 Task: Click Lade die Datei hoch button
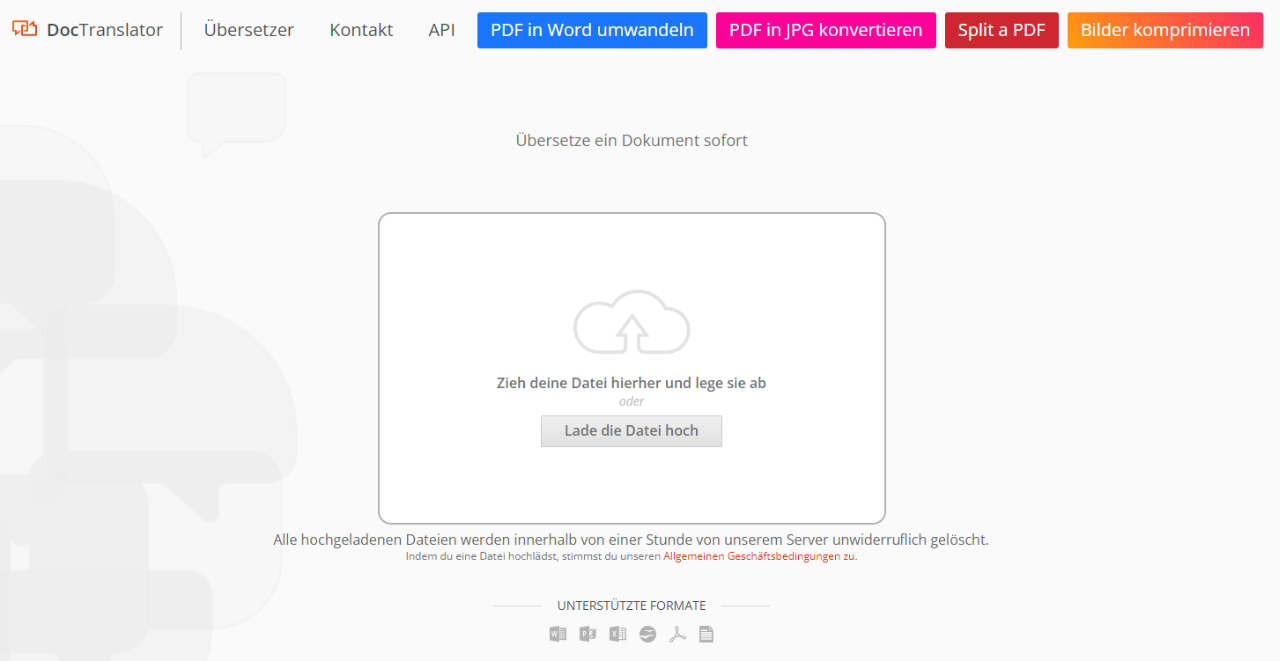[631, 431]
